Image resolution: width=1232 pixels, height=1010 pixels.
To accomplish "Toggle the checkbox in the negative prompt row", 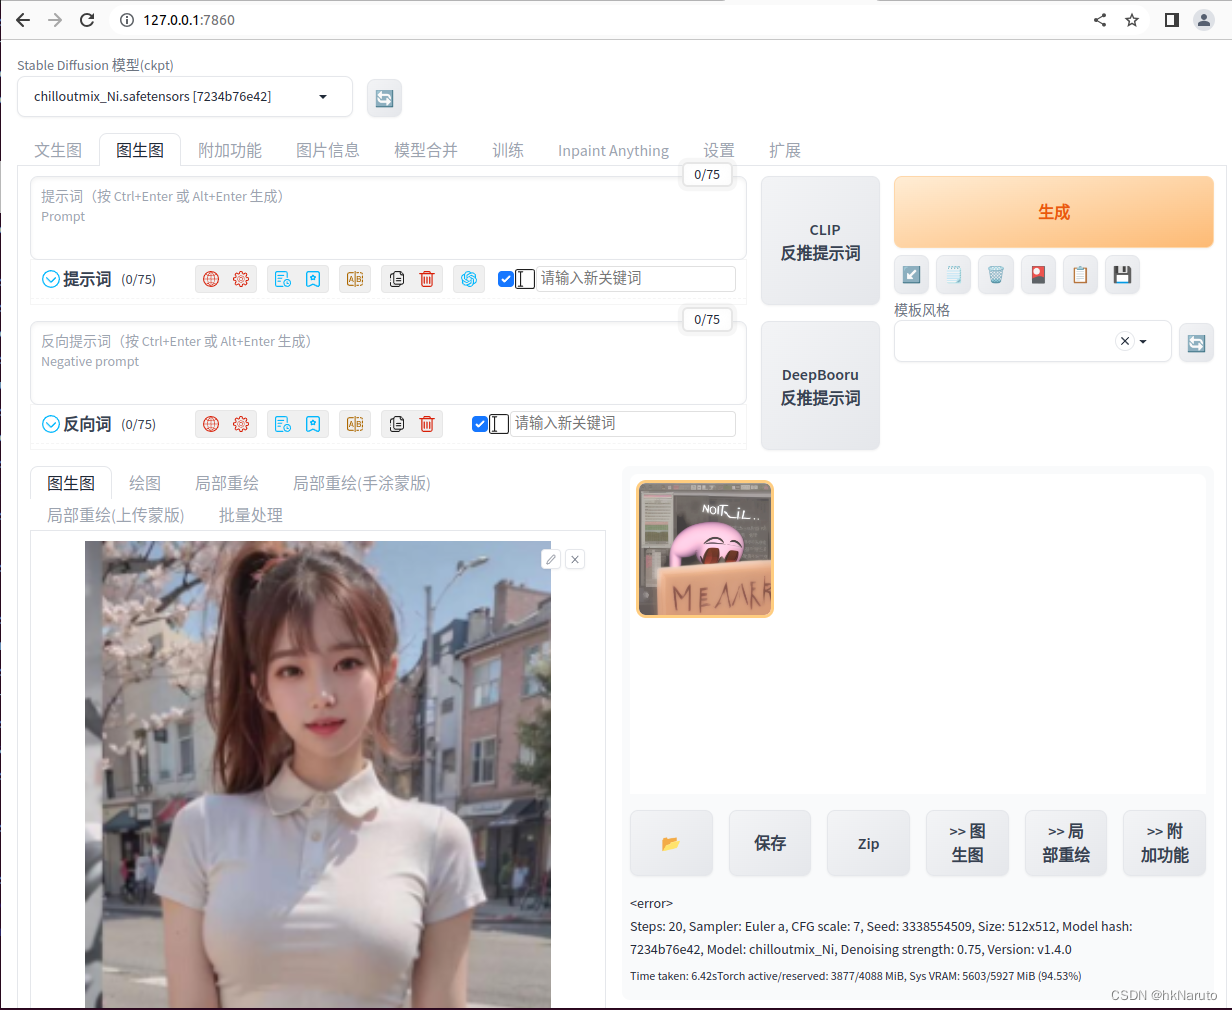I will click(x=480, y=424).
